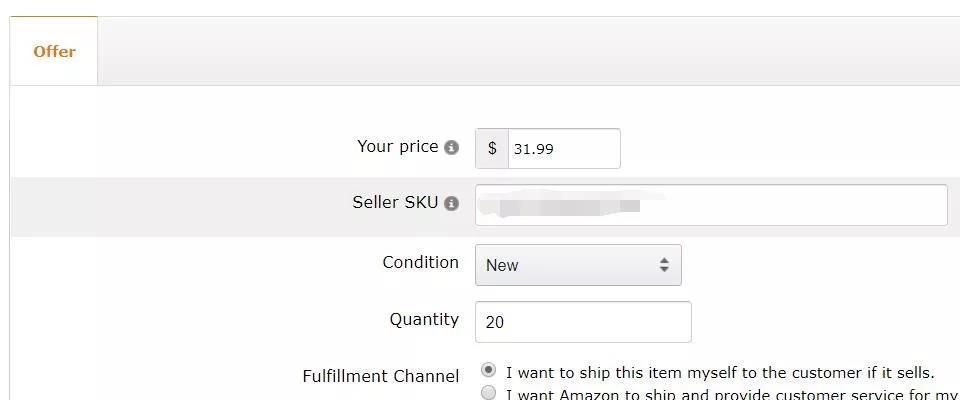Click the Quantity field containing 20
This screenshot has height=400, width=960.
click(583, 322)
